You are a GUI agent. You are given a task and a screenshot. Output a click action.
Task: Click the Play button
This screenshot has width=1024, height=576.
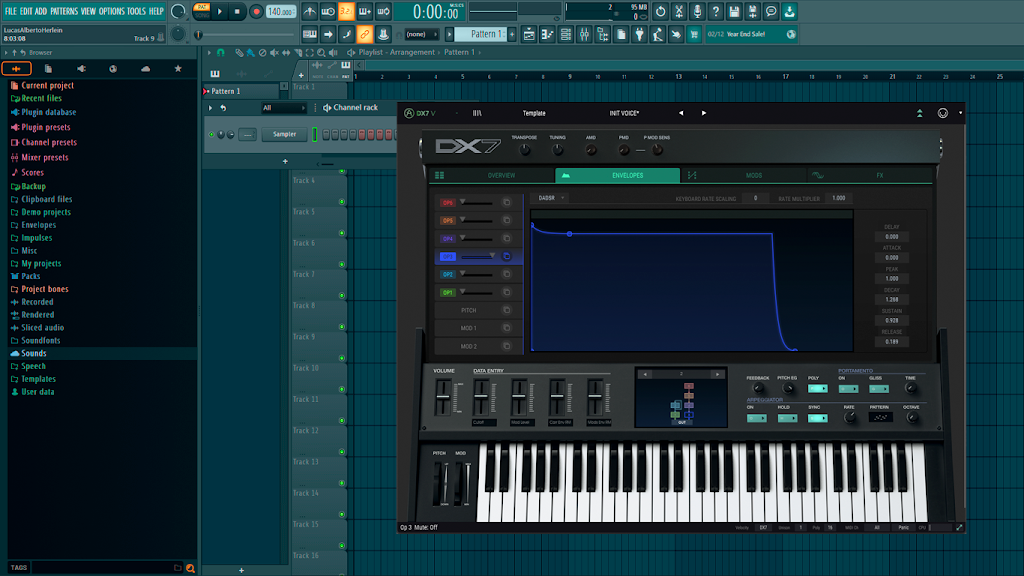tap(220, 11)
